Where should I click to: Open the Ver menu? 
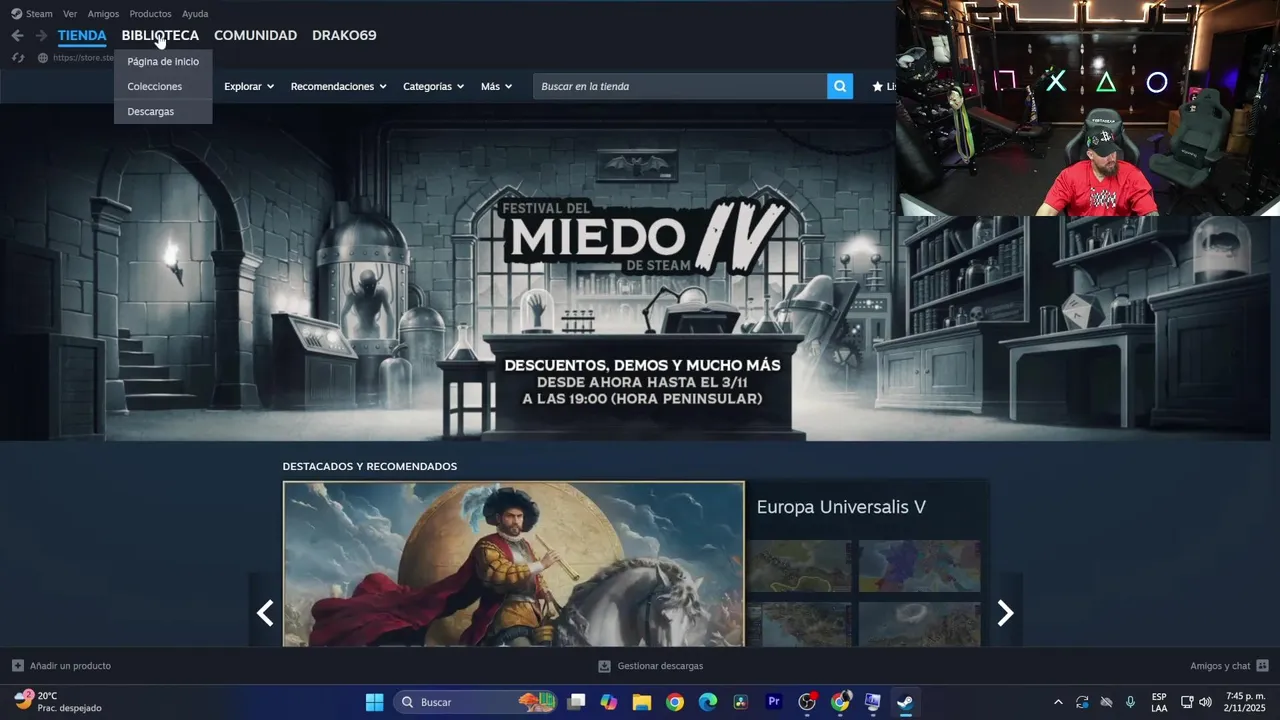[70, 14]
